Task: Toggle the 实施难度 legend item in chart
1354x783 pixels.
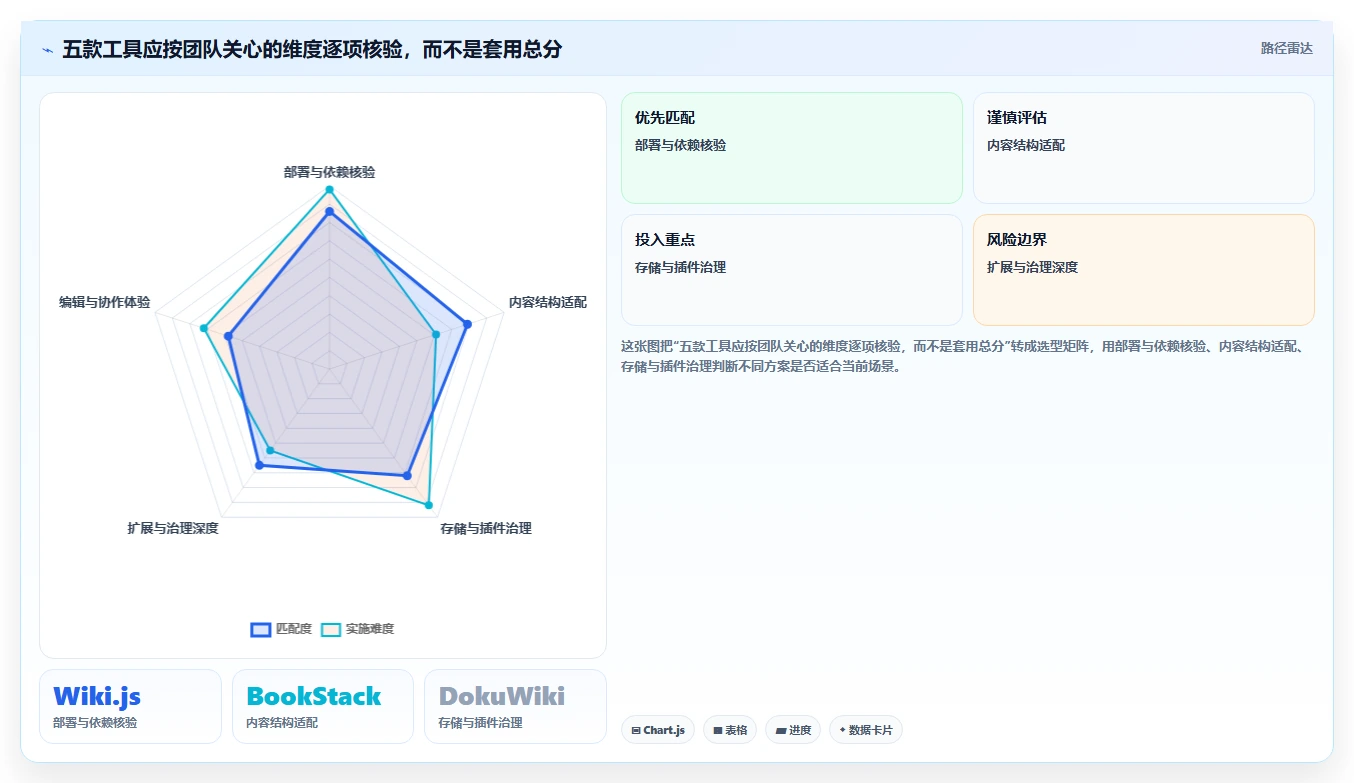Action: 357,629
